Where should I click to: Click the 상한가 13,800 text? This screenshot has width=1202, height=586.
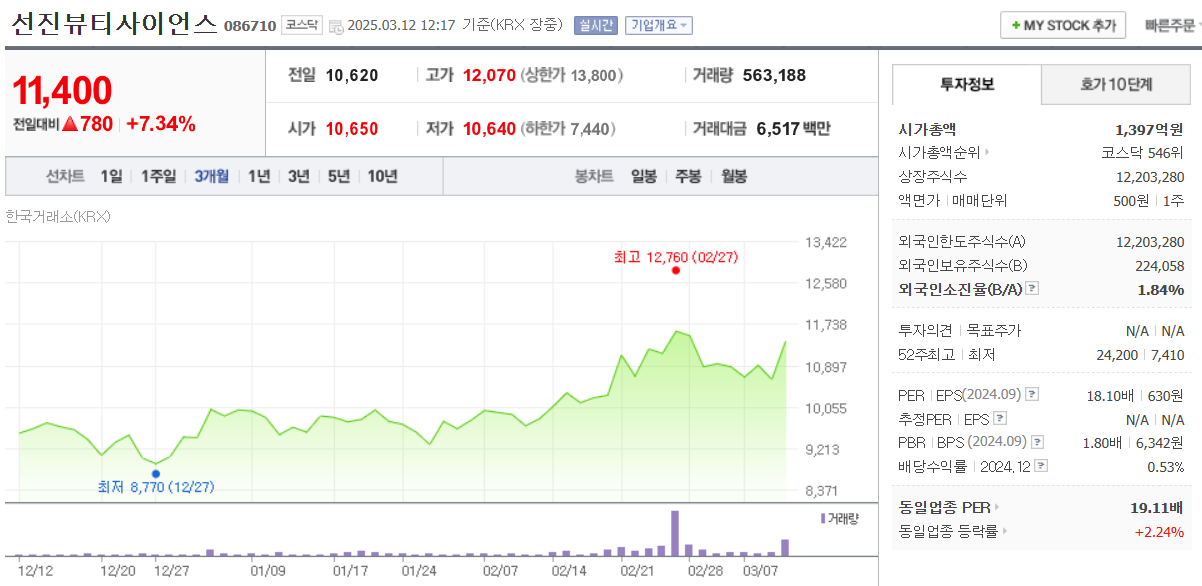572,75
